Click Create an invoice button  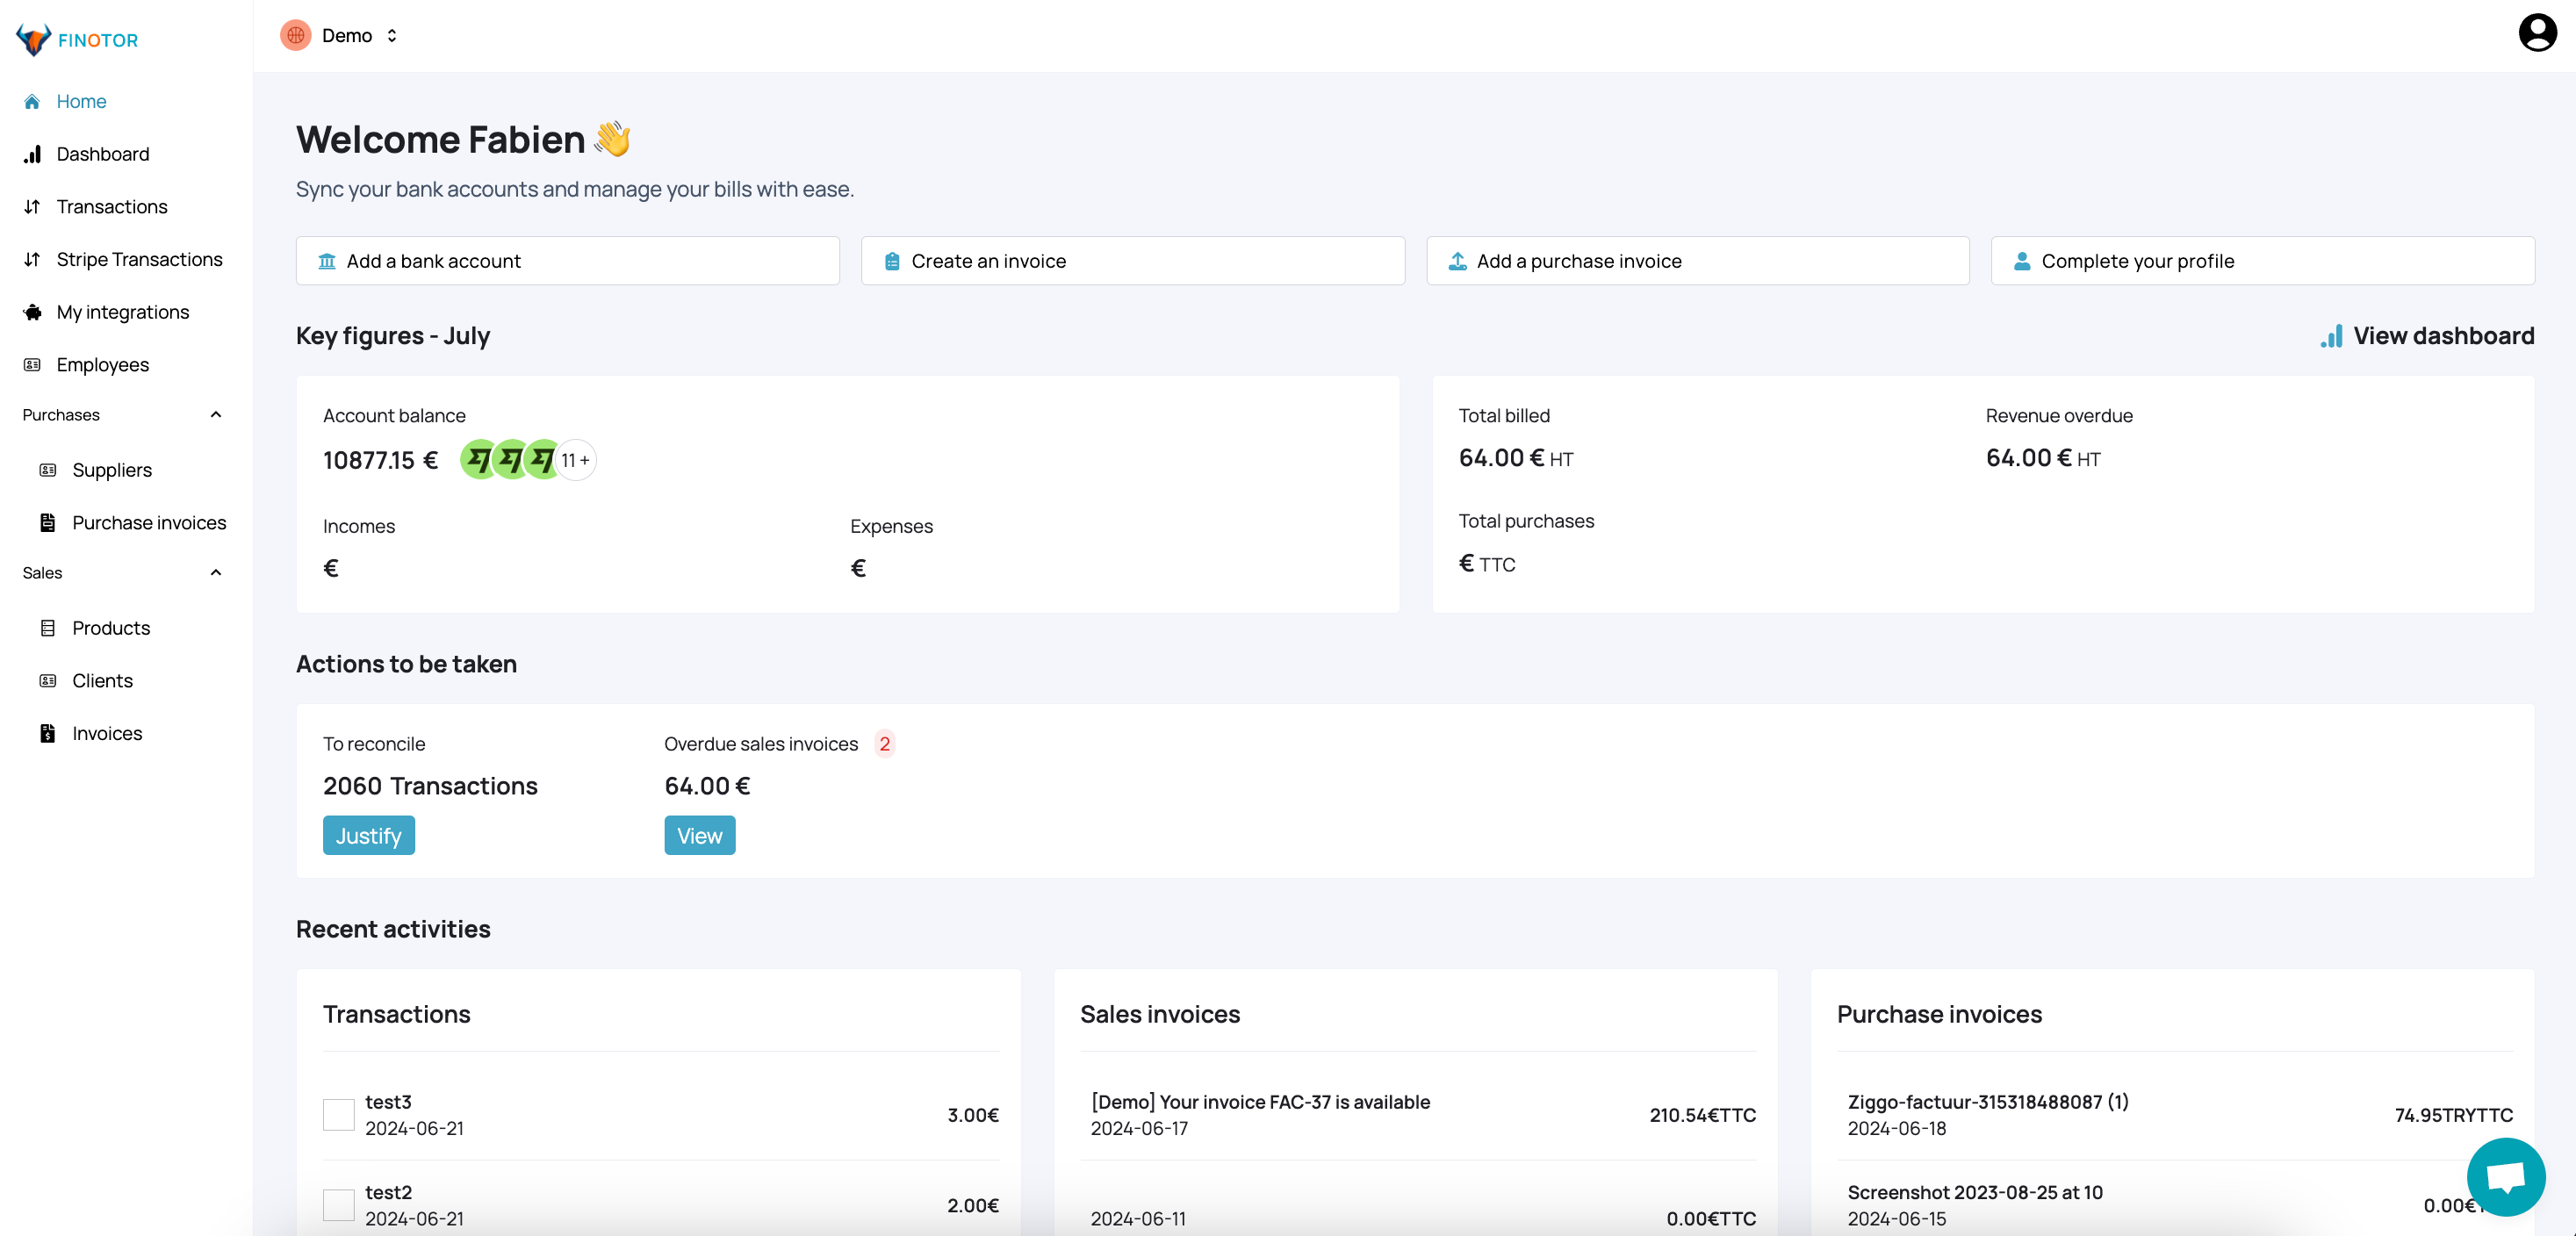click(x=1133, y=261)
